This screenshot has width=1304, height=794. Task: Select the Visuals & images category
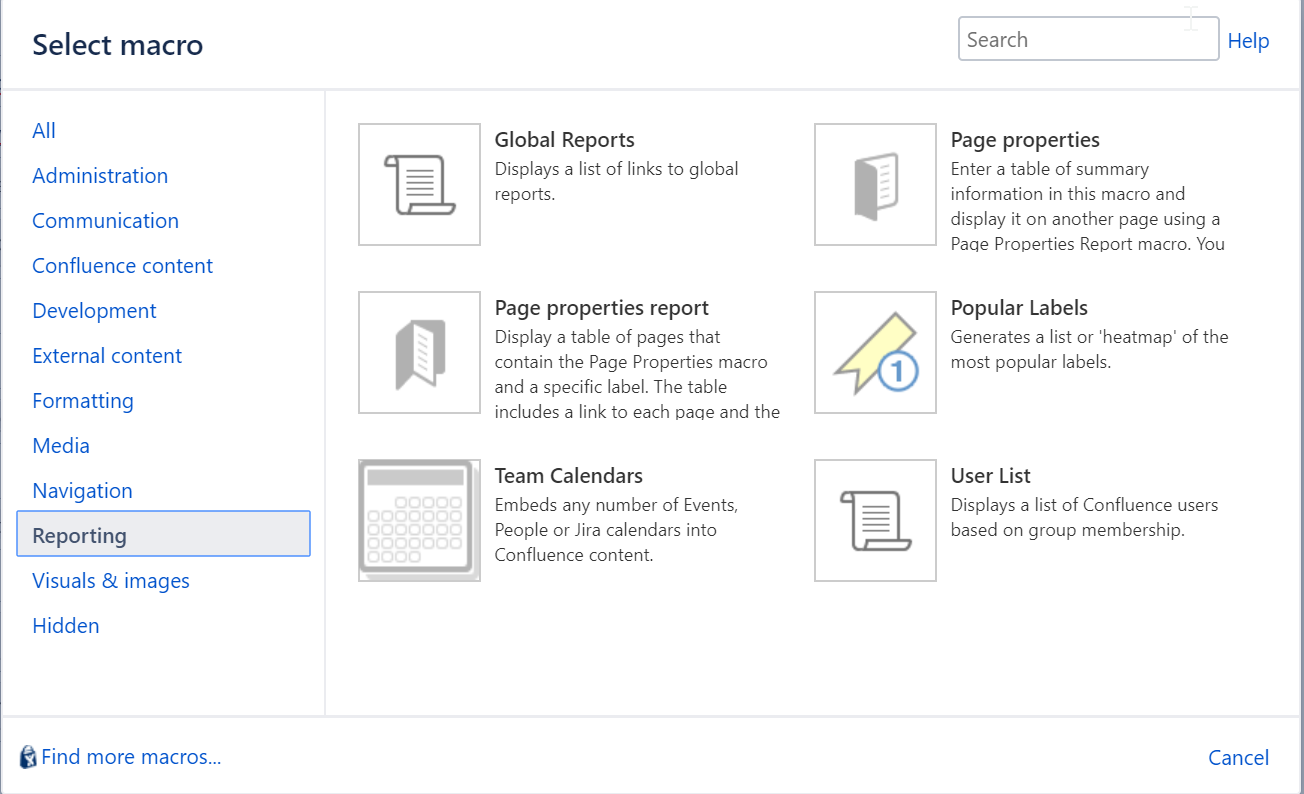(x=111, y=580)
